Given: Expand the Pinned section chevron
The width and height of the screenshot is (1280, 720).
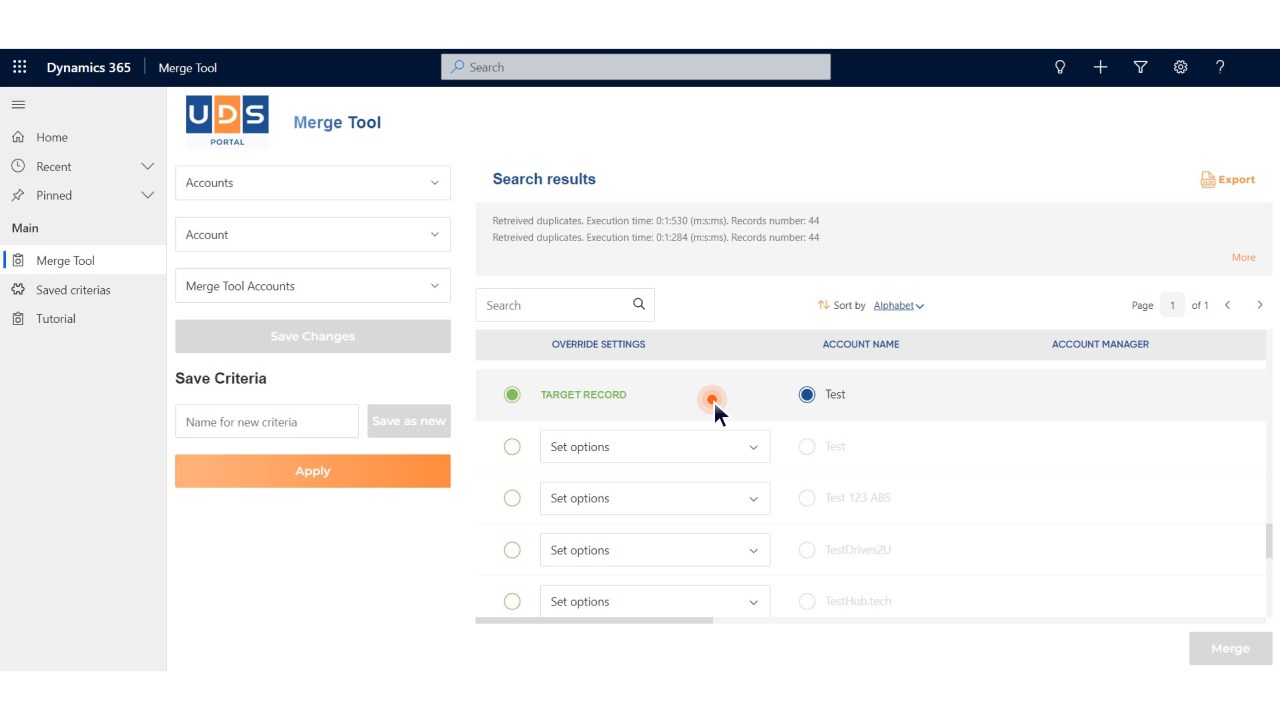Looking at the screenshot, I should tap(148, 195).
